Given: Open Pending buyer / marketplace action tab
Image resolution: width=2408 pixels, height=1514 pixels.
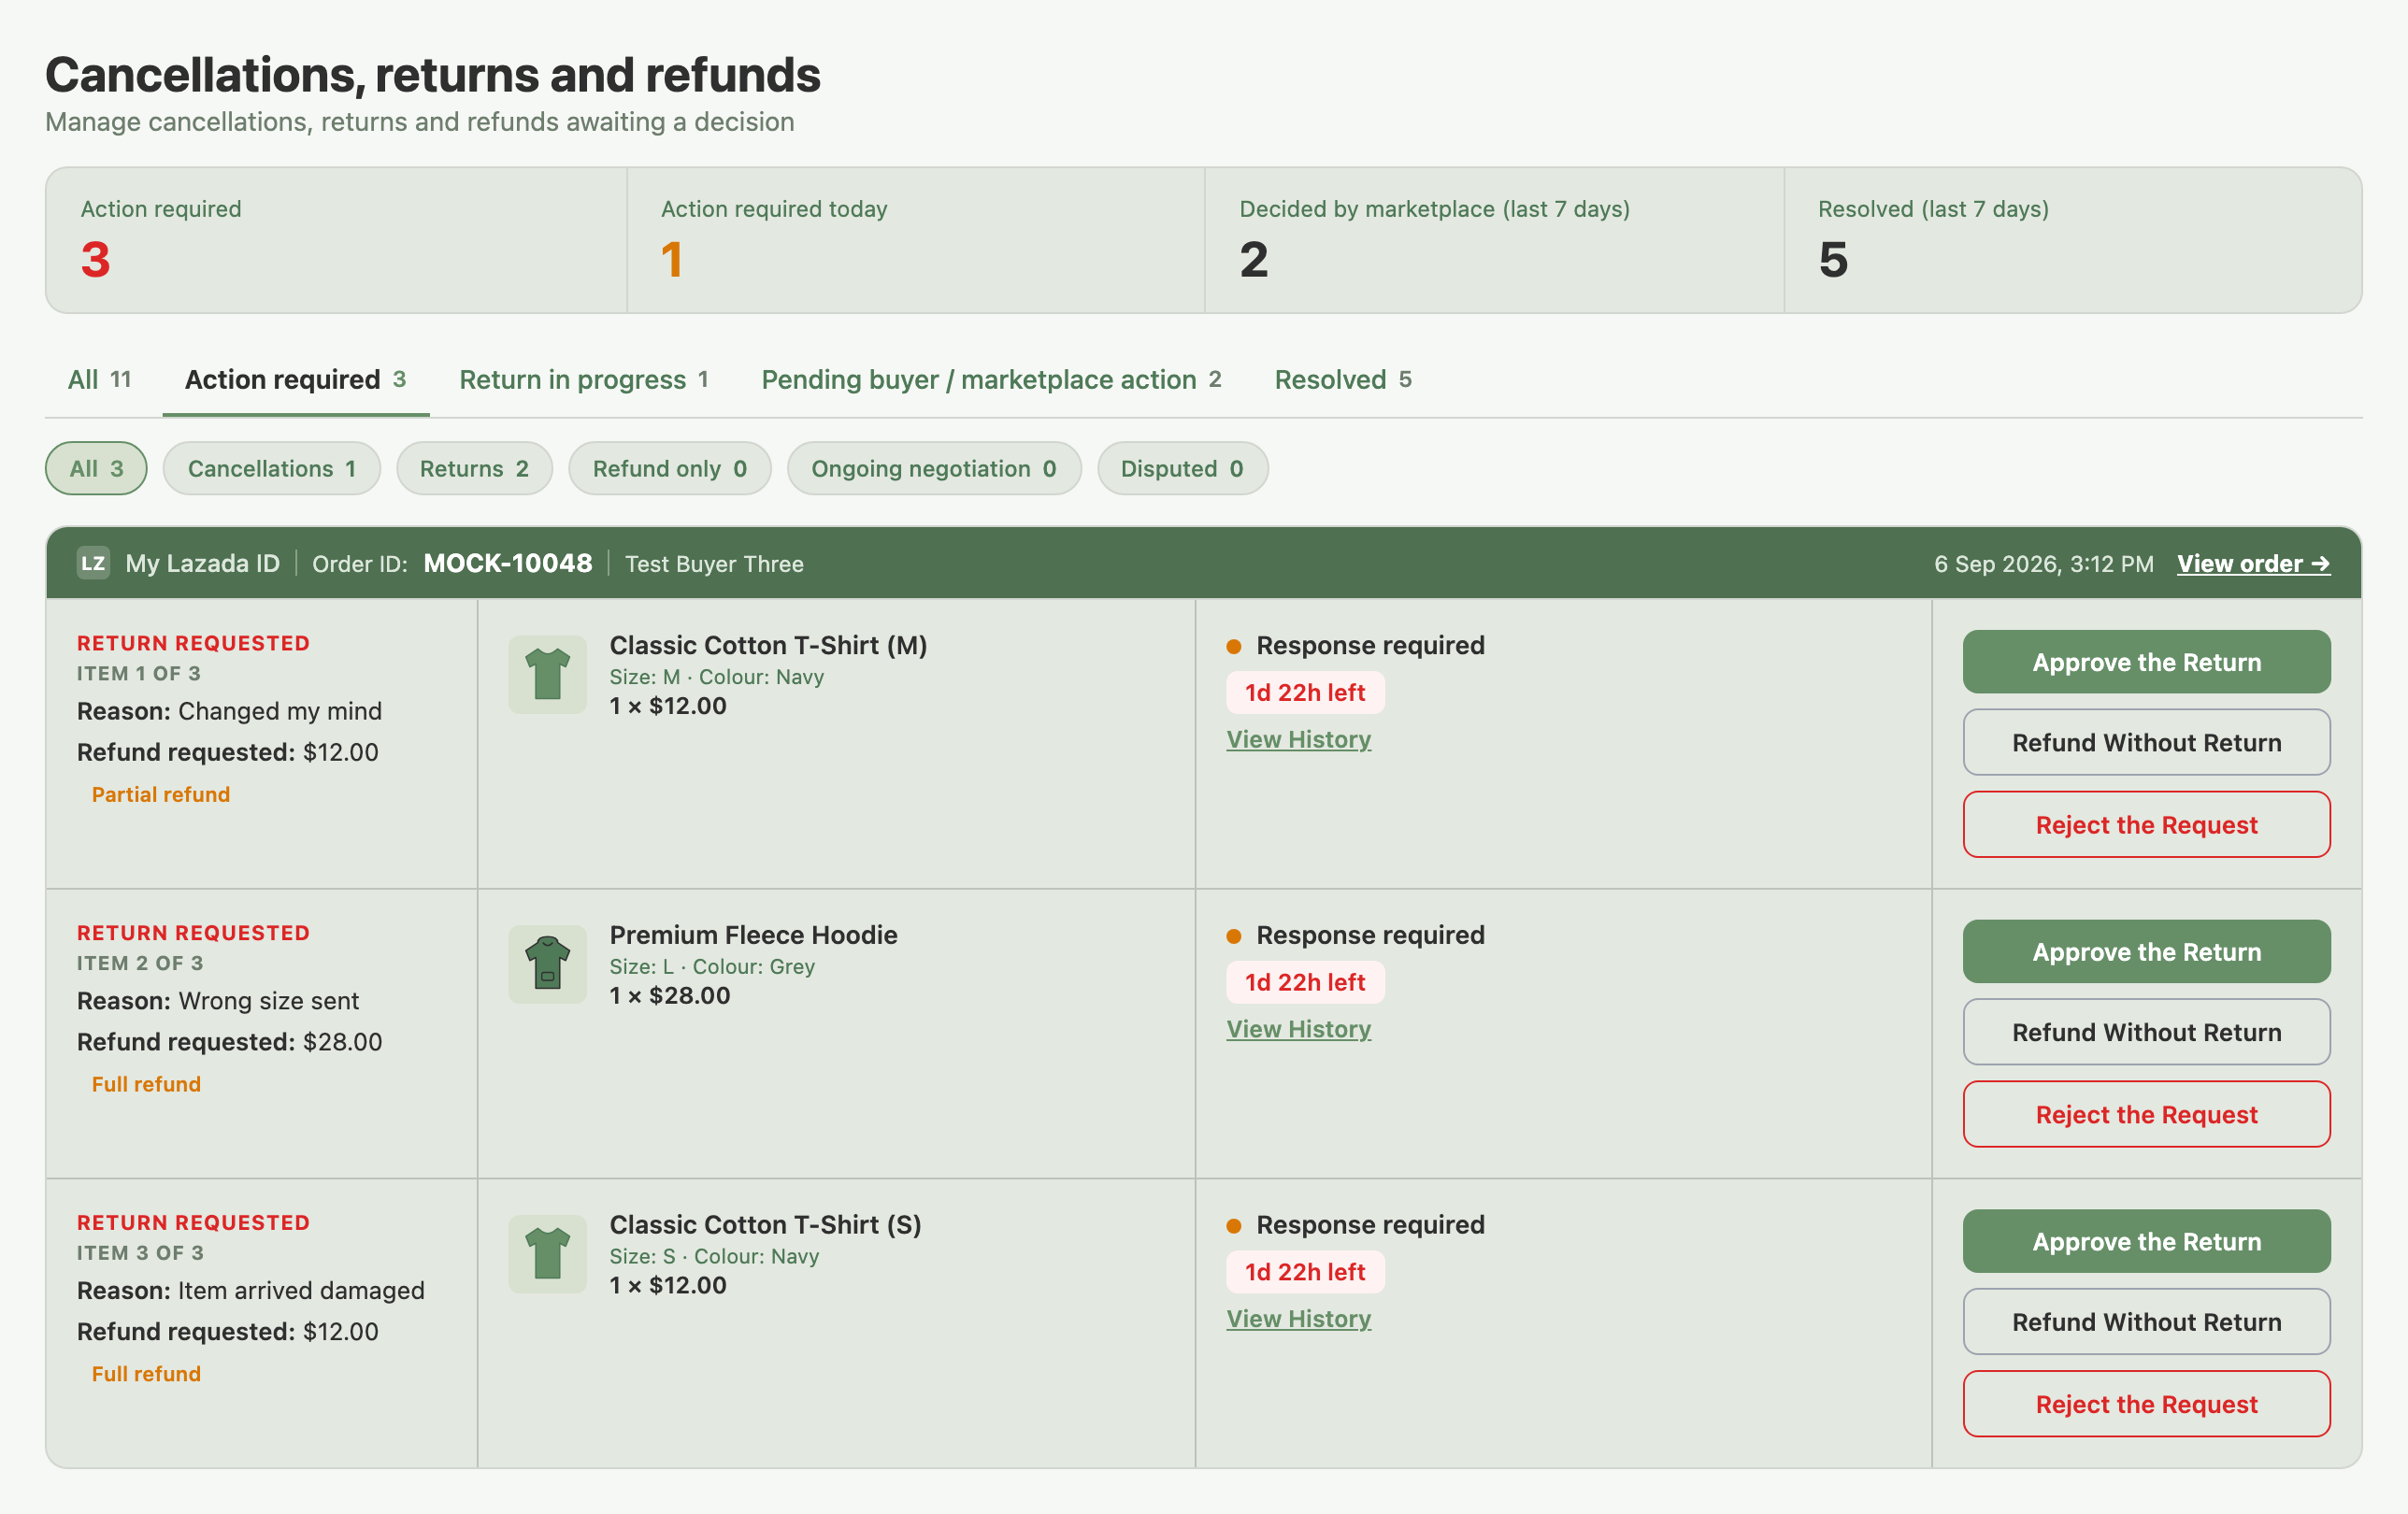Looking at the screenshot, I should coord(991,380).
